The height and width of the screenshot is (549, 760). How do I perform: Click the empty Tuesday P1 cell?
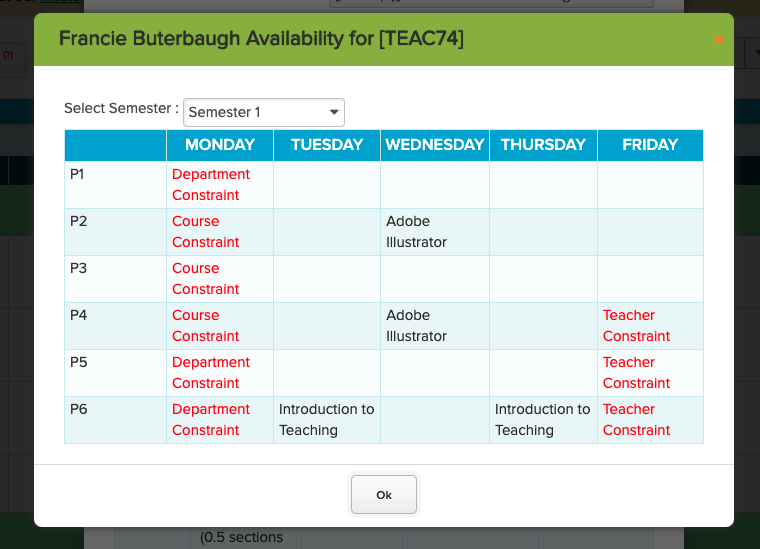pyautogui.click(x=327, y=185)
